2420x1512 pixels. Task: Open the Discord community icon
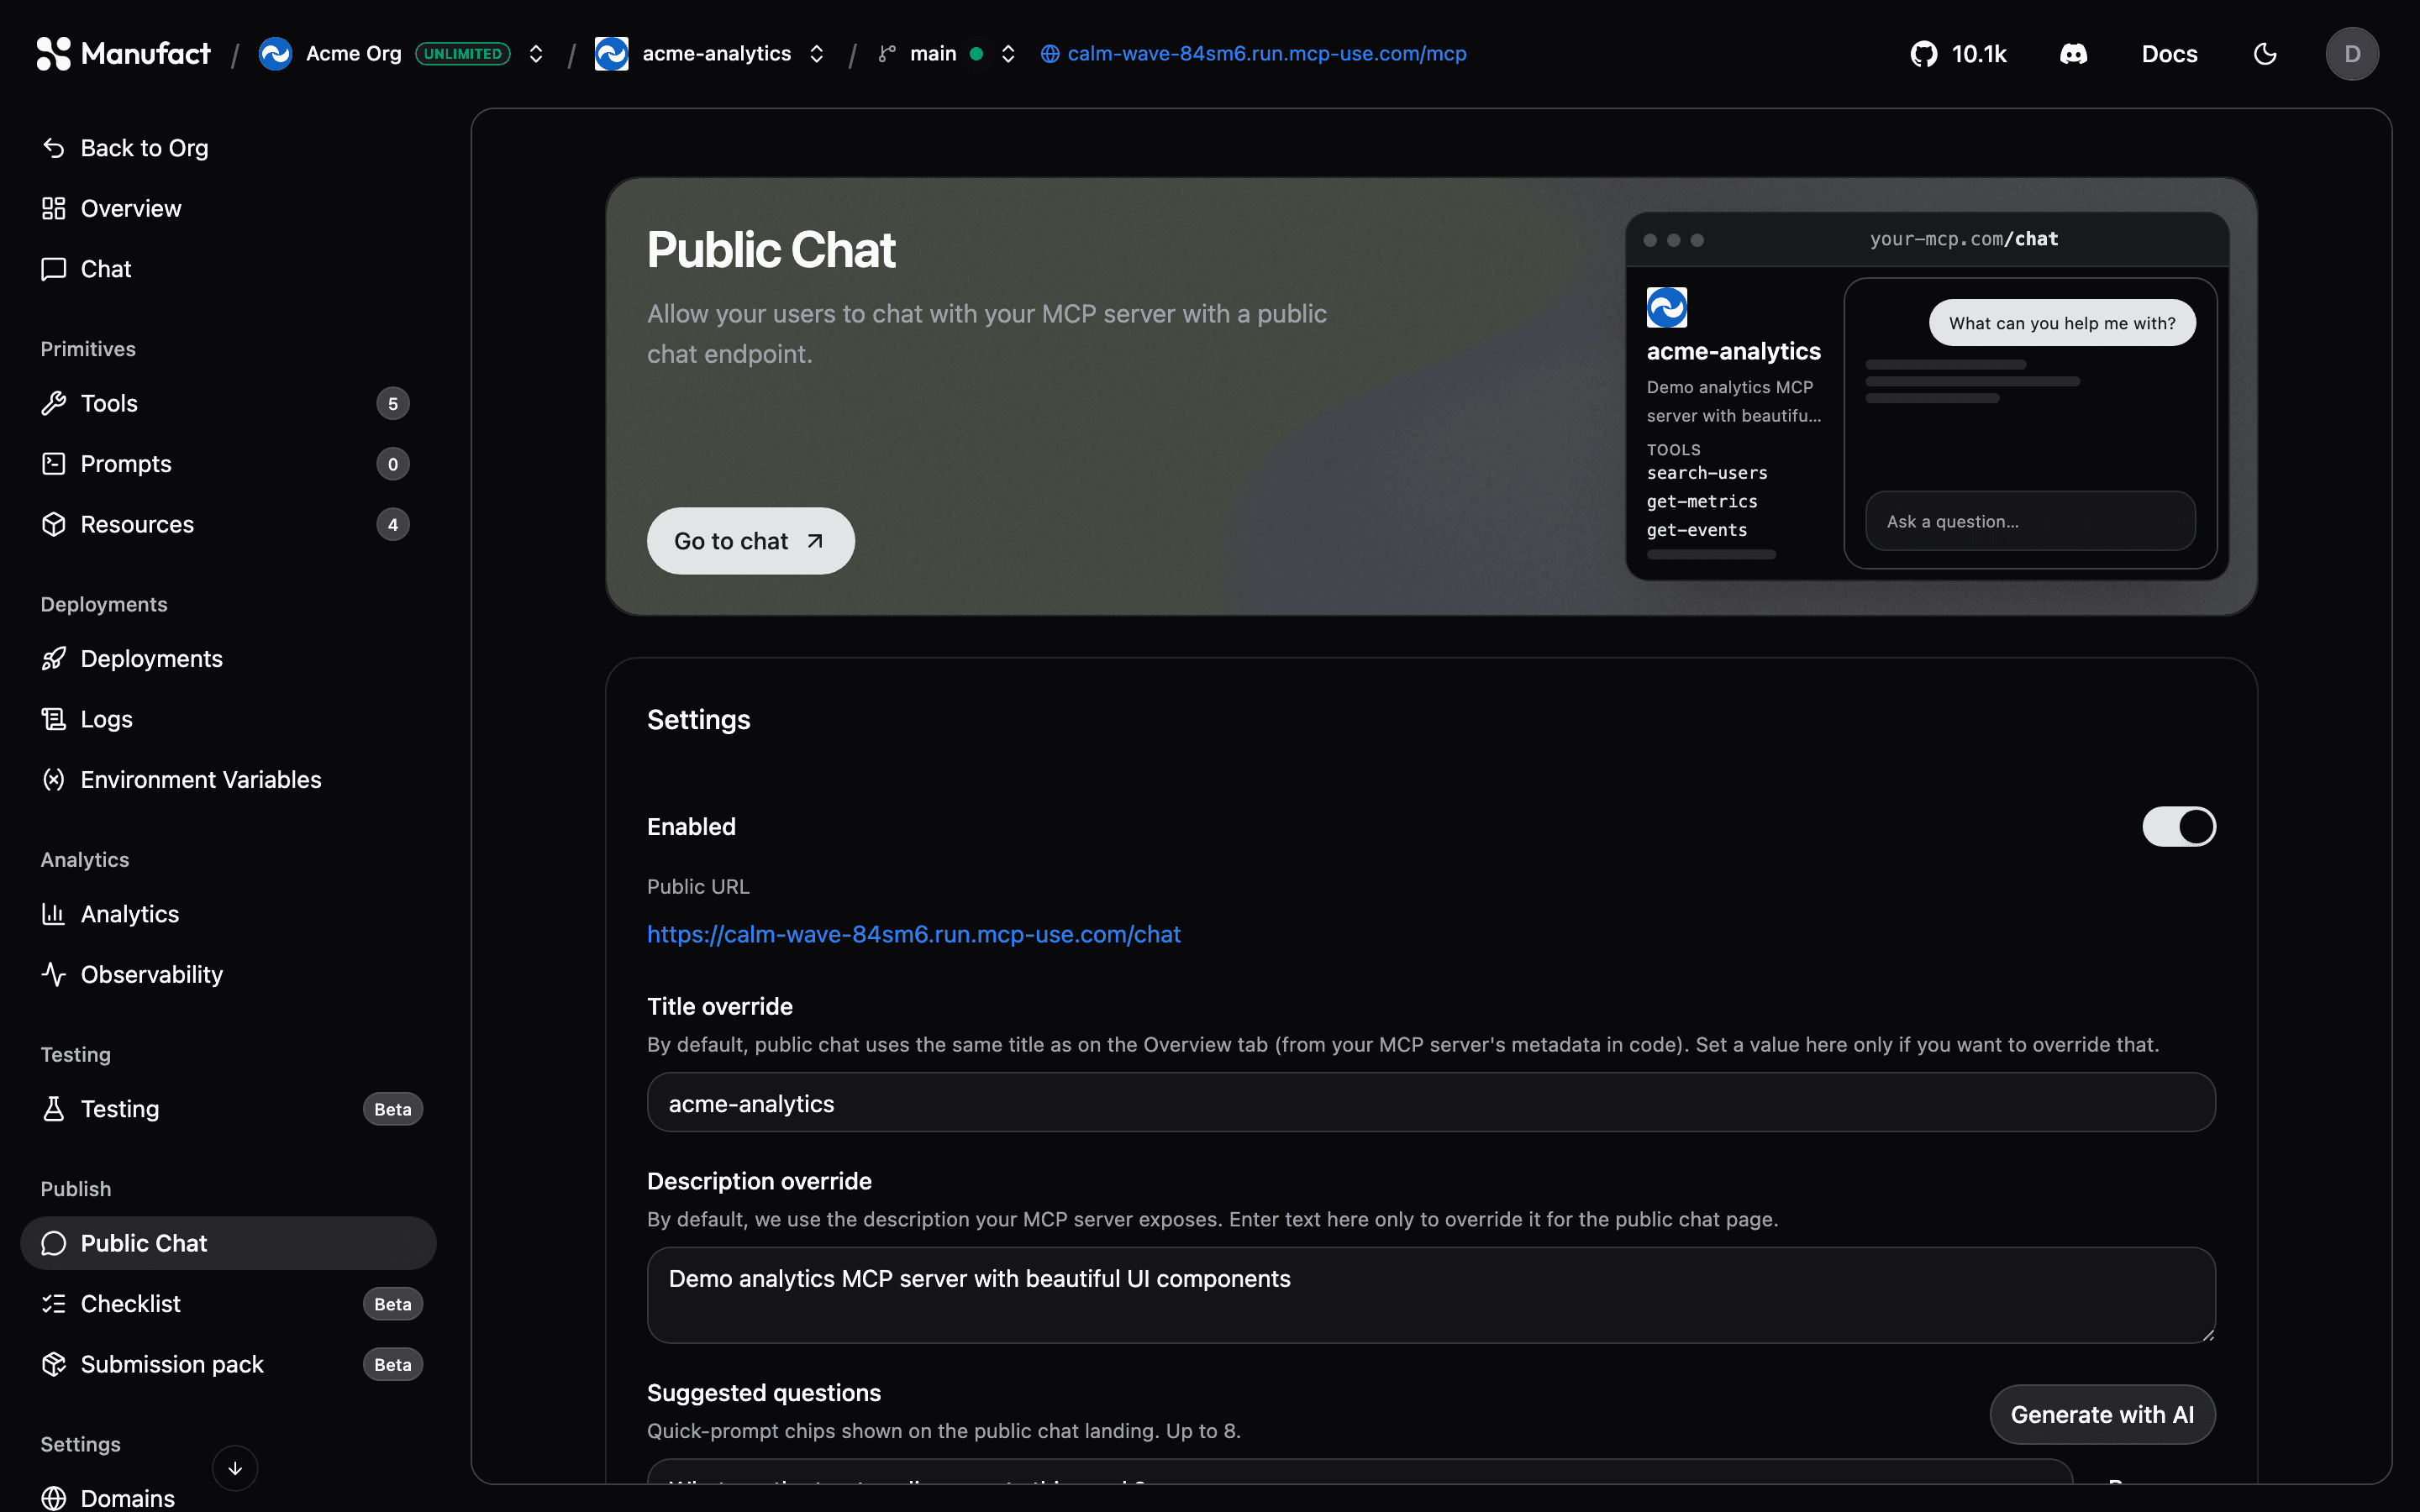pyautogui.click(x=2073, y=54)
